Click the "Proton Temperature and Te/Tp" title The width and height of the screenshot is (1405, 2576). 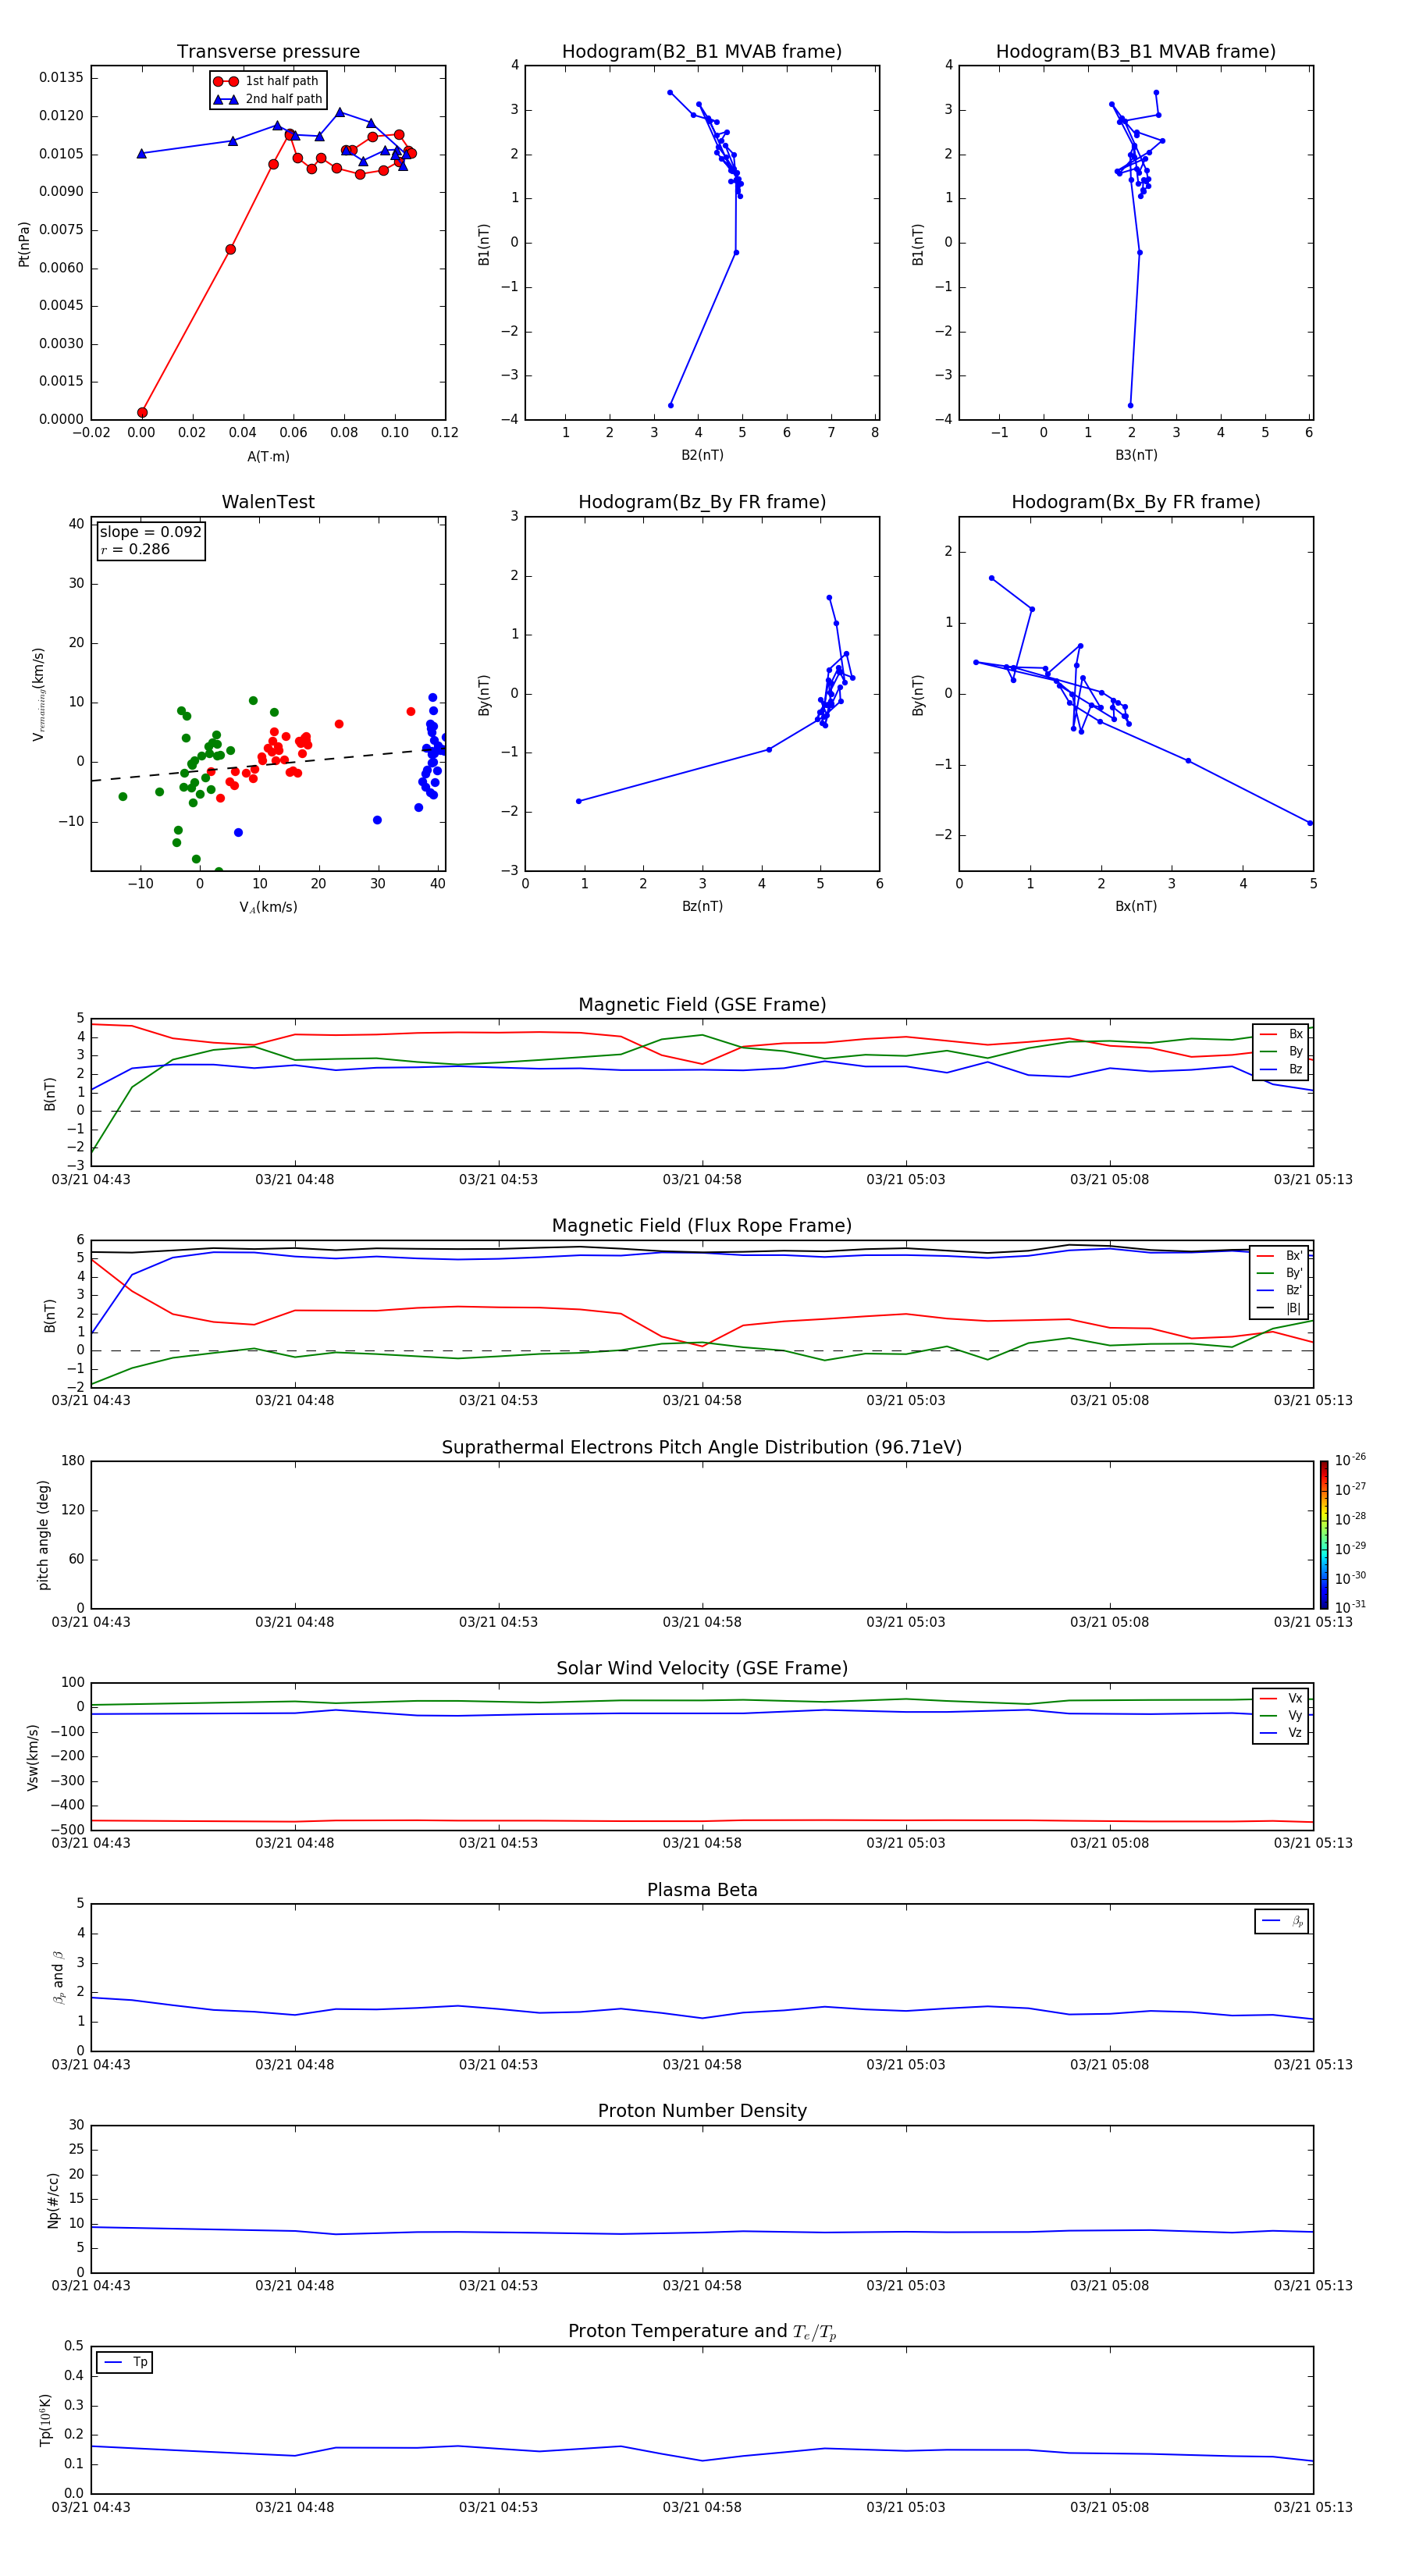tap(702, 2332)
